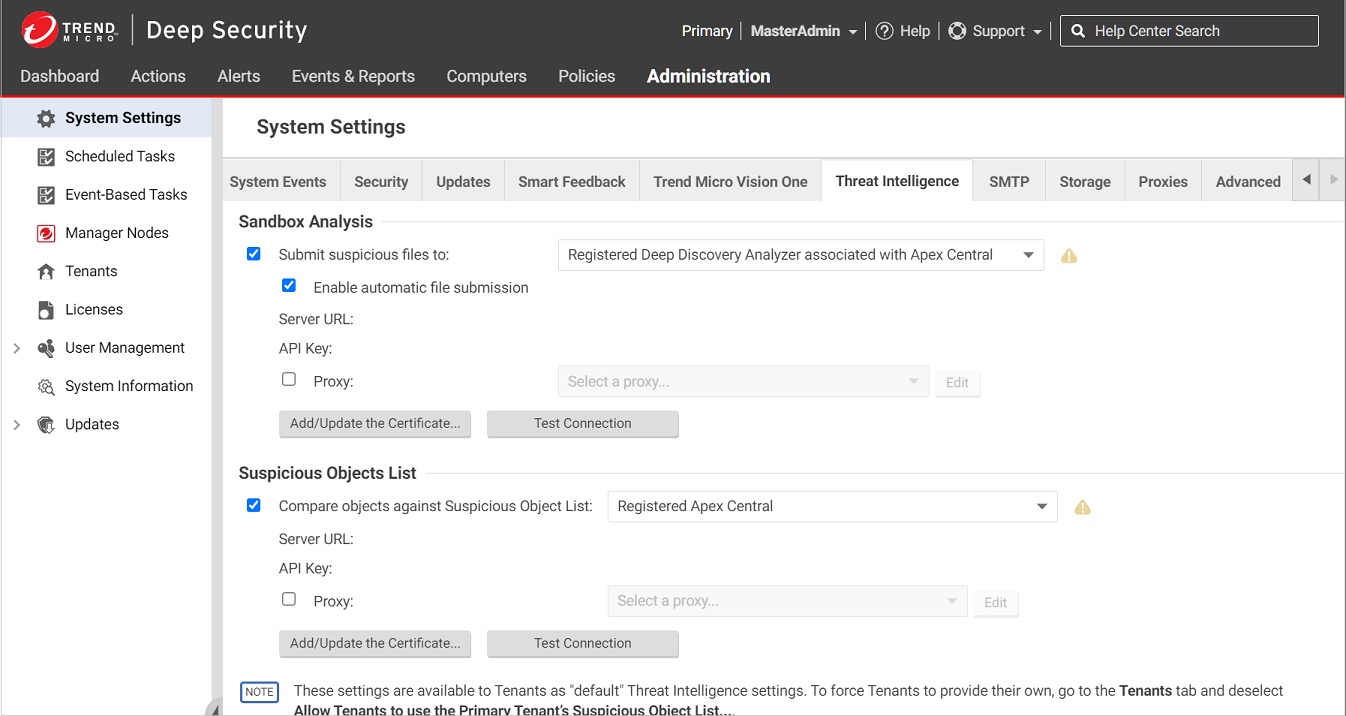The image size is (1346, 716).
Task: Click Test Connection under Sandbox Analysis
Action: 582,424
